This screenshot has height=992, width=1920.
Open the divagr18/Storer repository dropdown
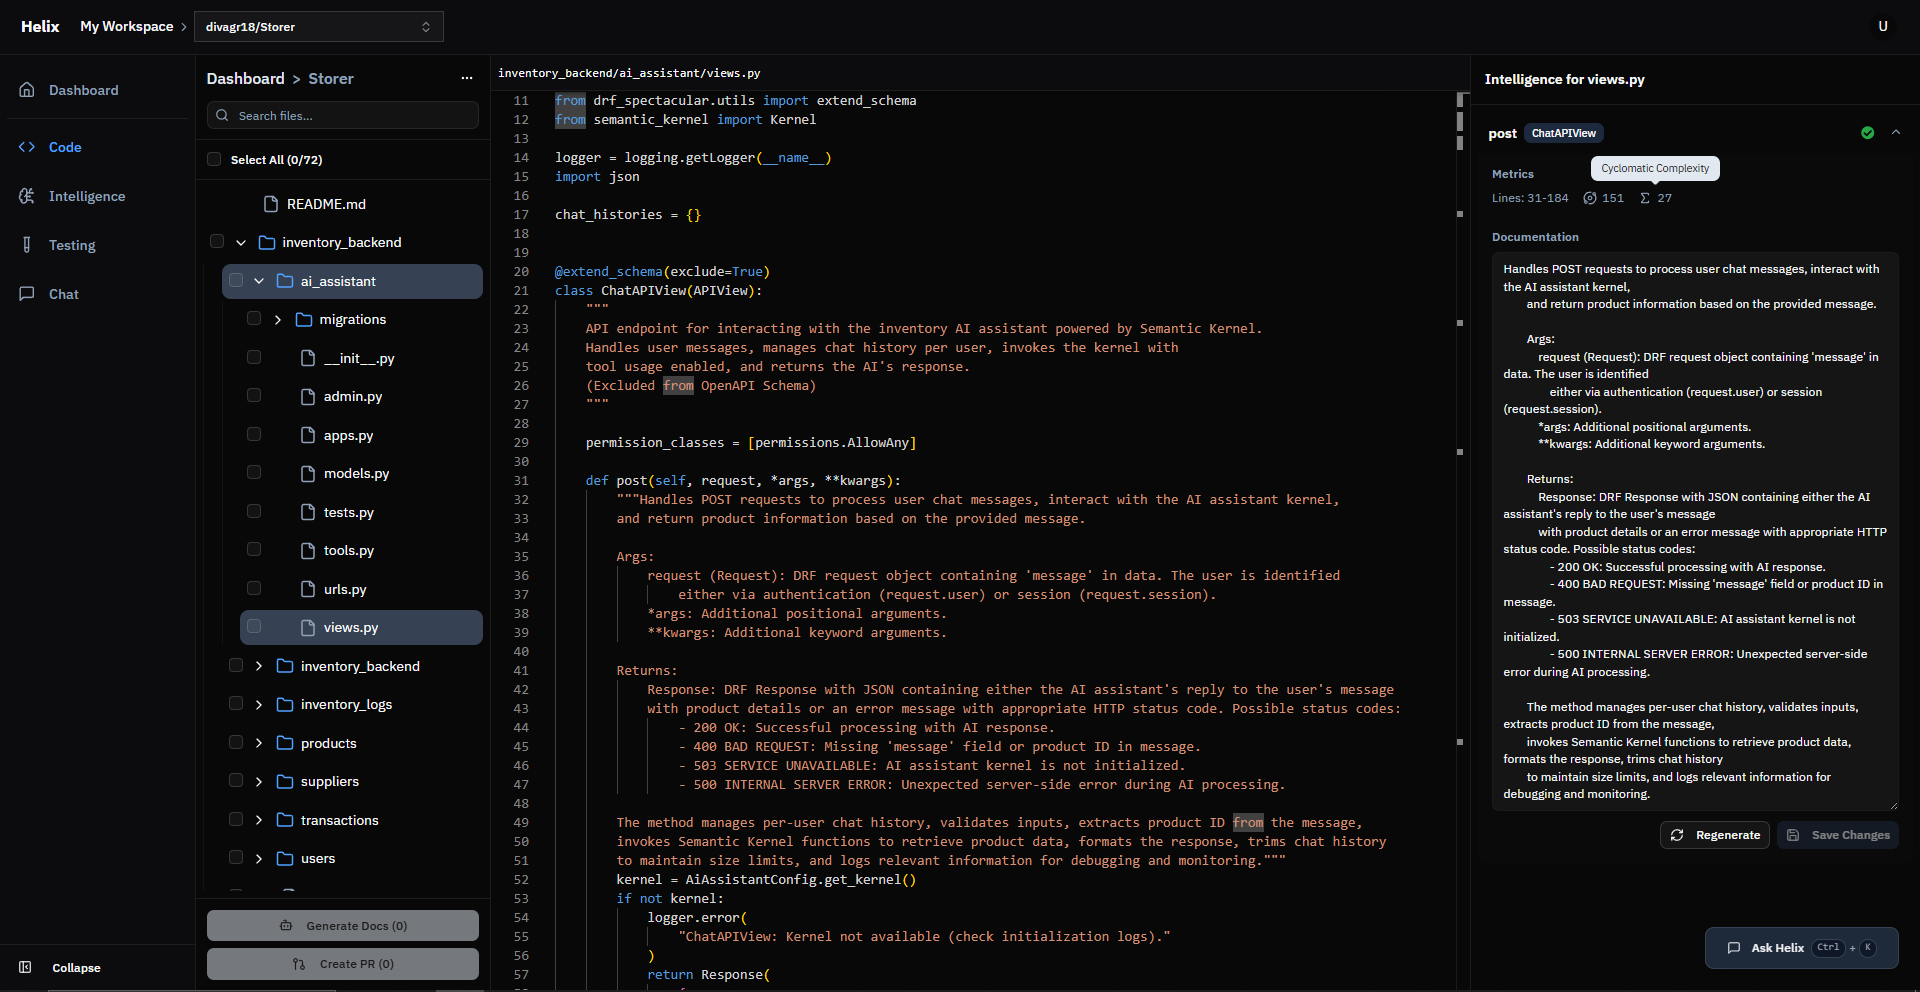[318, 27]
